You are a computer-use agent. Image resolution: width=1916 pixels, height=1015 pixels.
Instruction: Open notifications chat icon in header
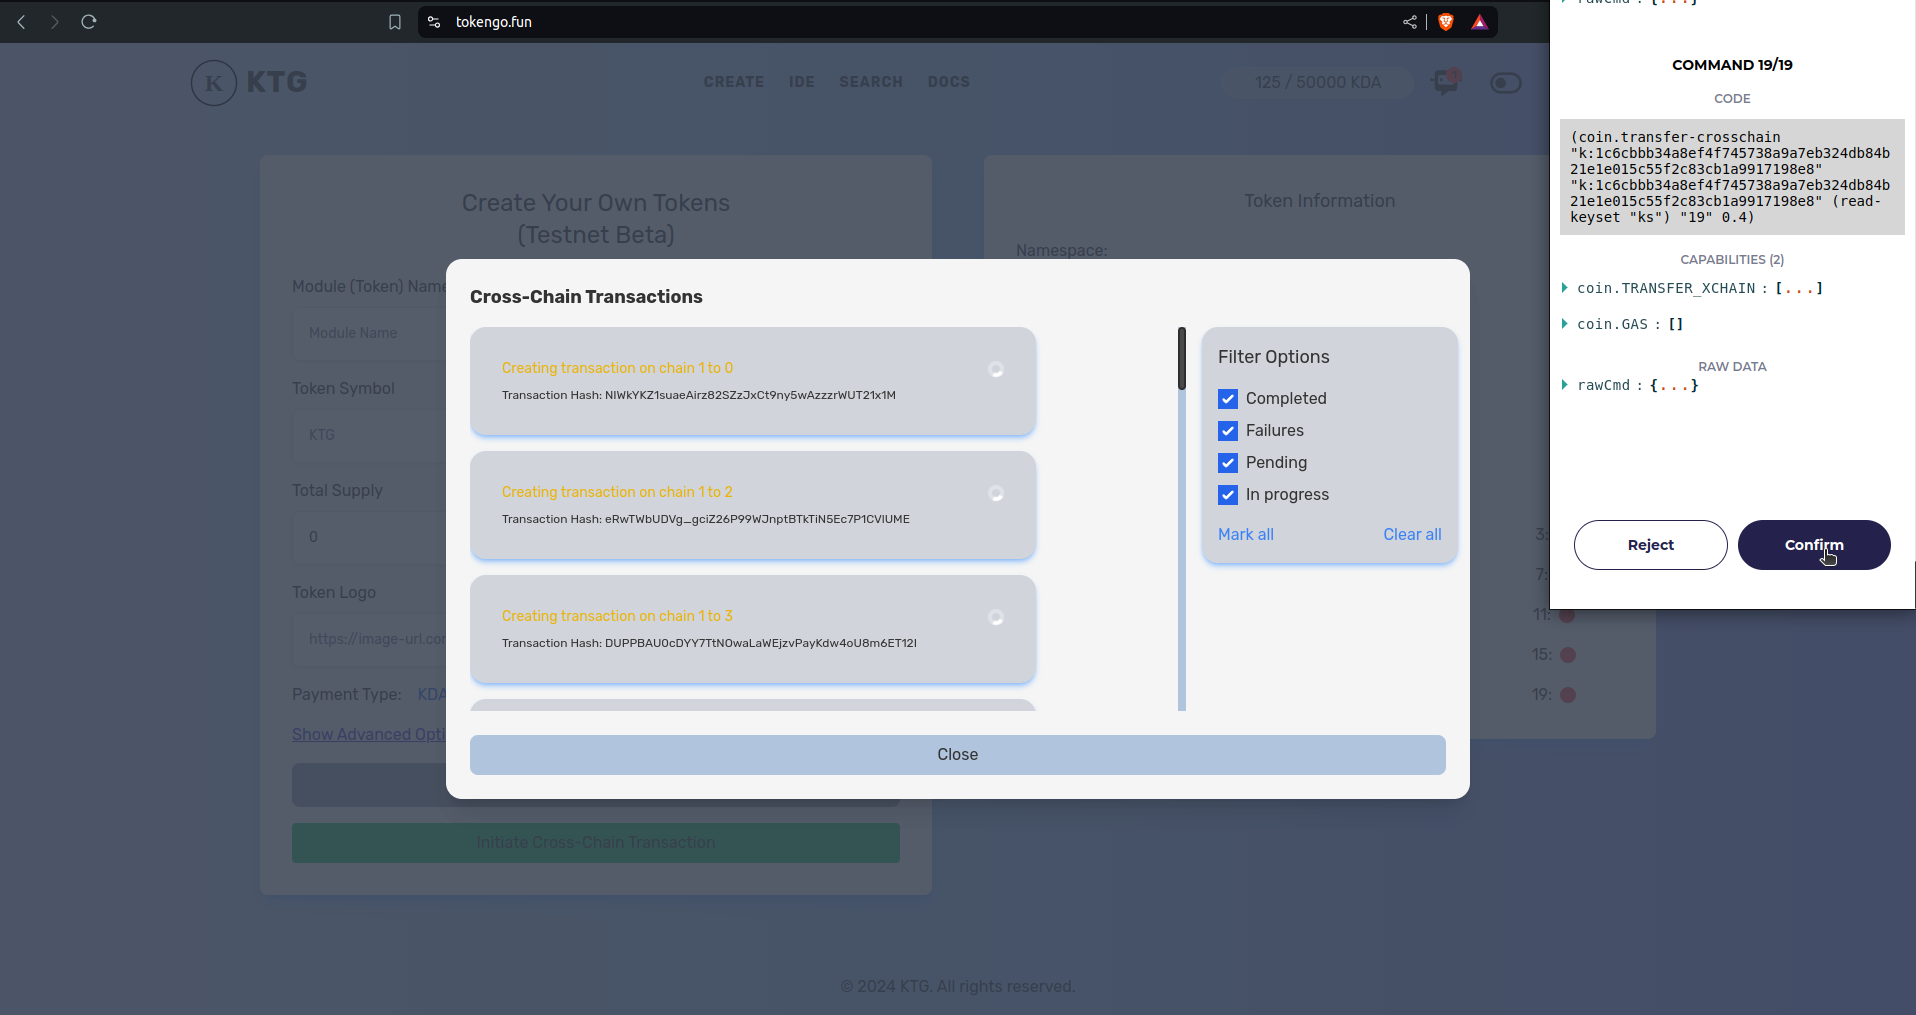(x=1446, y=82)
